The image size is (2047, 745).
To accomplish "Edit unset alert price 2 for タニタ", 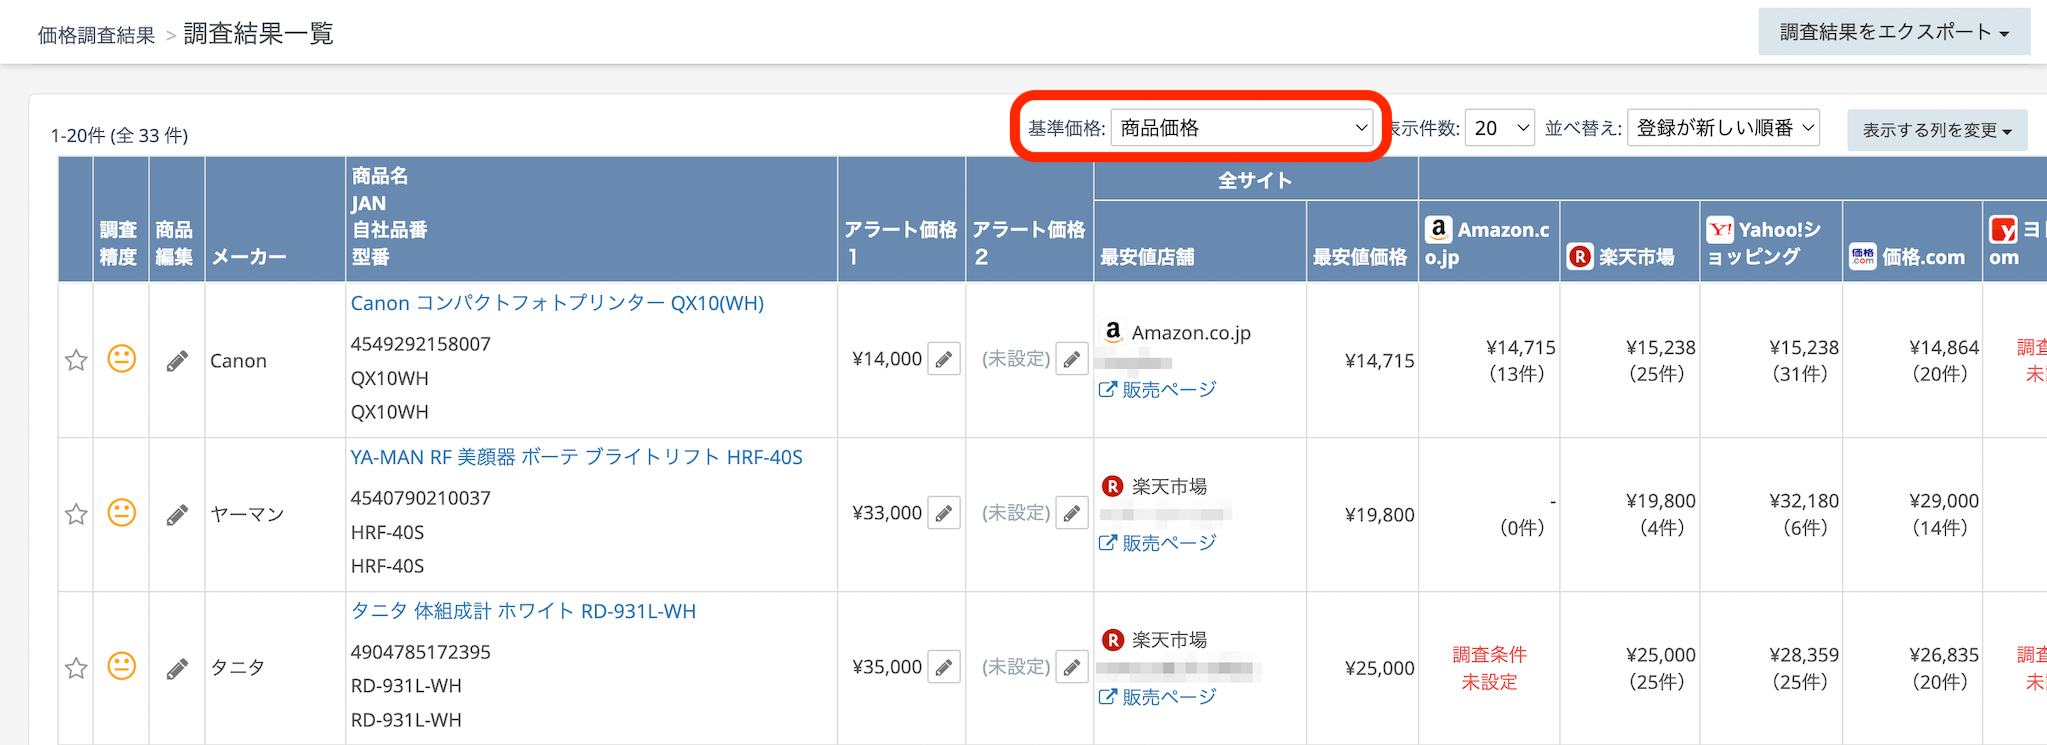I will point(1071,667).
